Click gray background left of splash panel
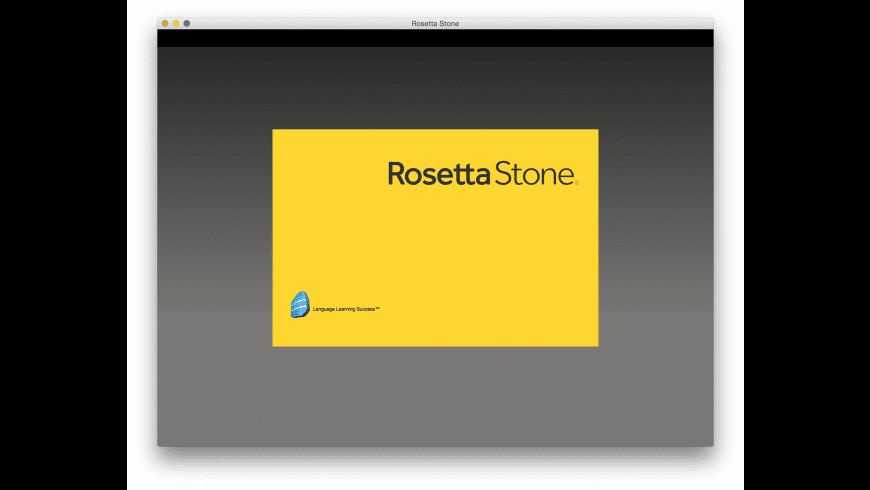 [x=215, y=240]
